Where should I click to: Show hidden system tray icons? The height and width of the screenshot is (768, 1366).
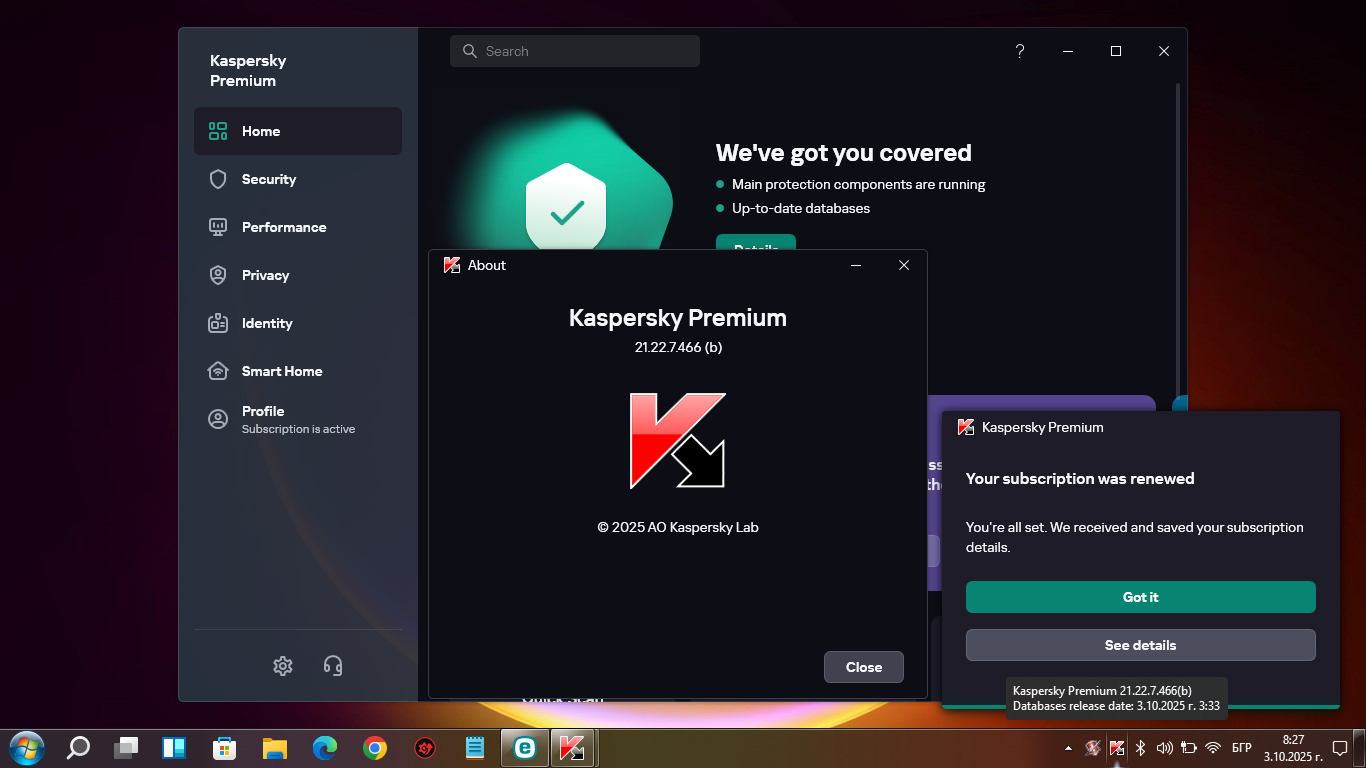click(1068, 747)
